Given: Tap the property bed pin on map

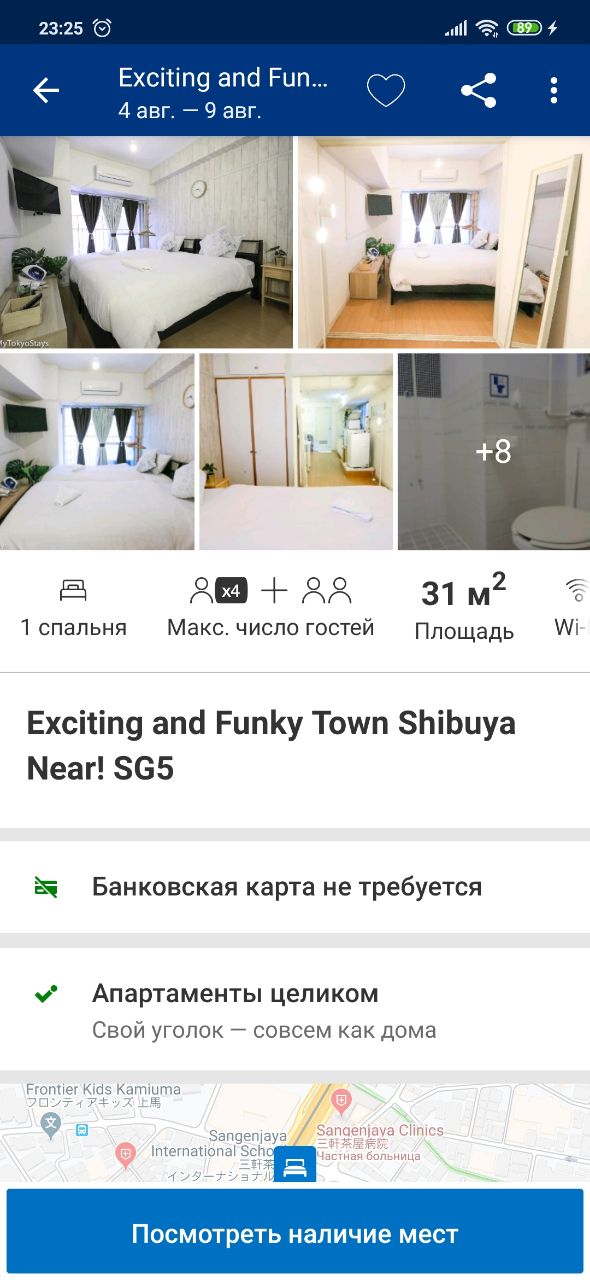Looking at the screenshot, I should pyautogui.click(x=295, y=1165).
